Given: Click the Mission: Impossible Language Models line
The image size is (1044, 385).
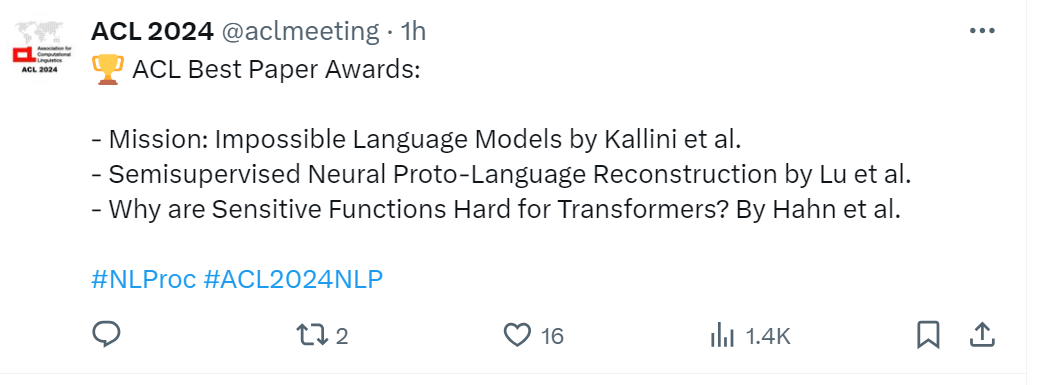Looking at the screenshot, I should (x=417, y=140).
